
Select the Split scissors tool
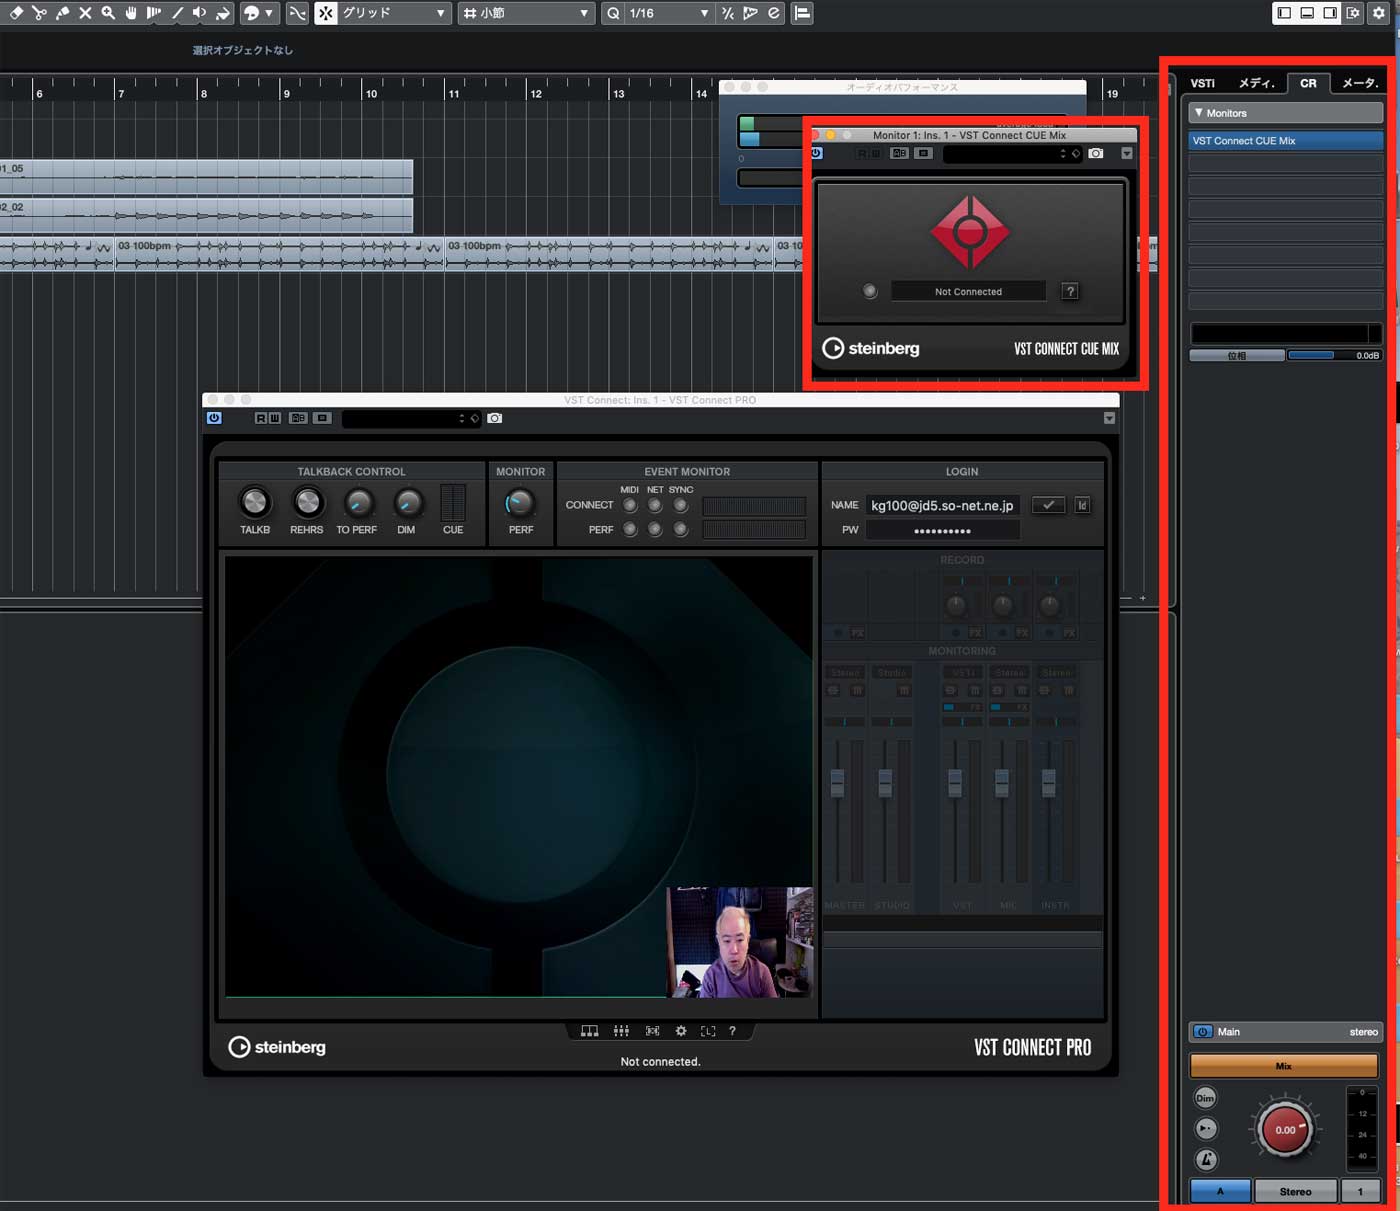(39, 13)
